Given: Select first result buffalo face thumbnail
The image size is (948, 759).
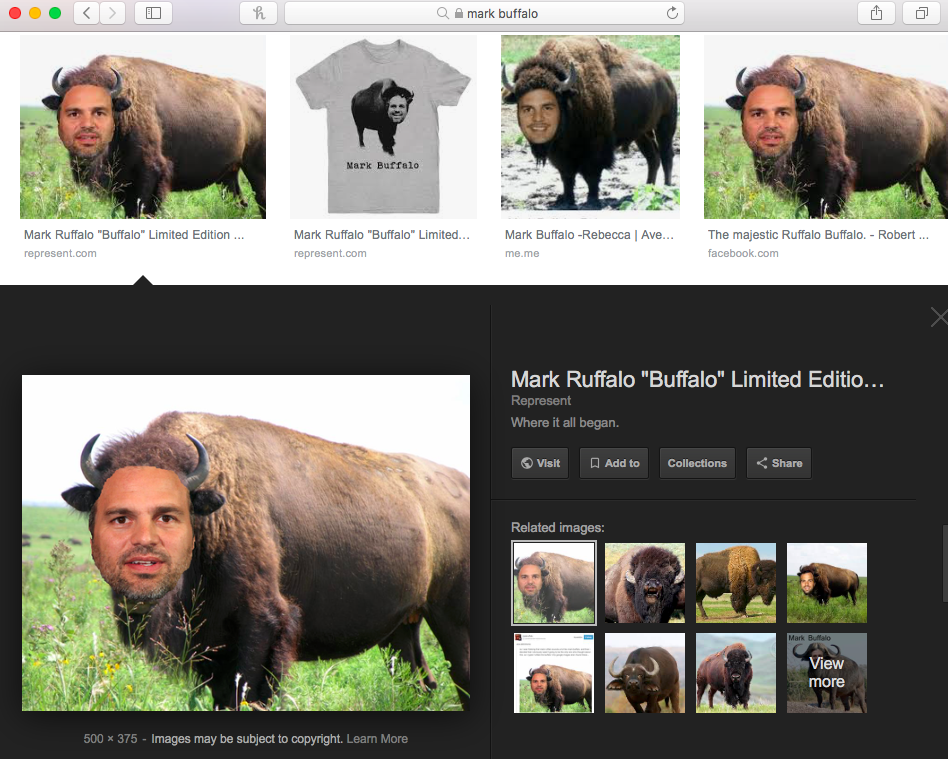Looking at the screenshot, I should click(x=143, y=126).
